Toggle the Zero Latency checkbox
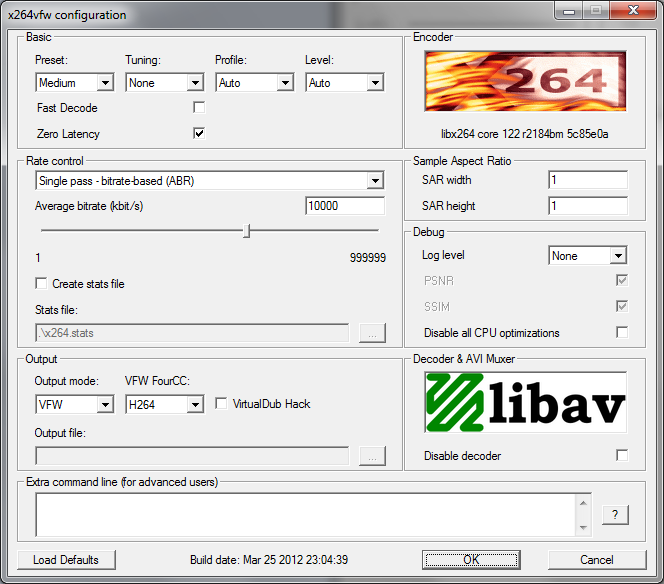Viewport: 664px width, 584px height. tap(199, 134)
